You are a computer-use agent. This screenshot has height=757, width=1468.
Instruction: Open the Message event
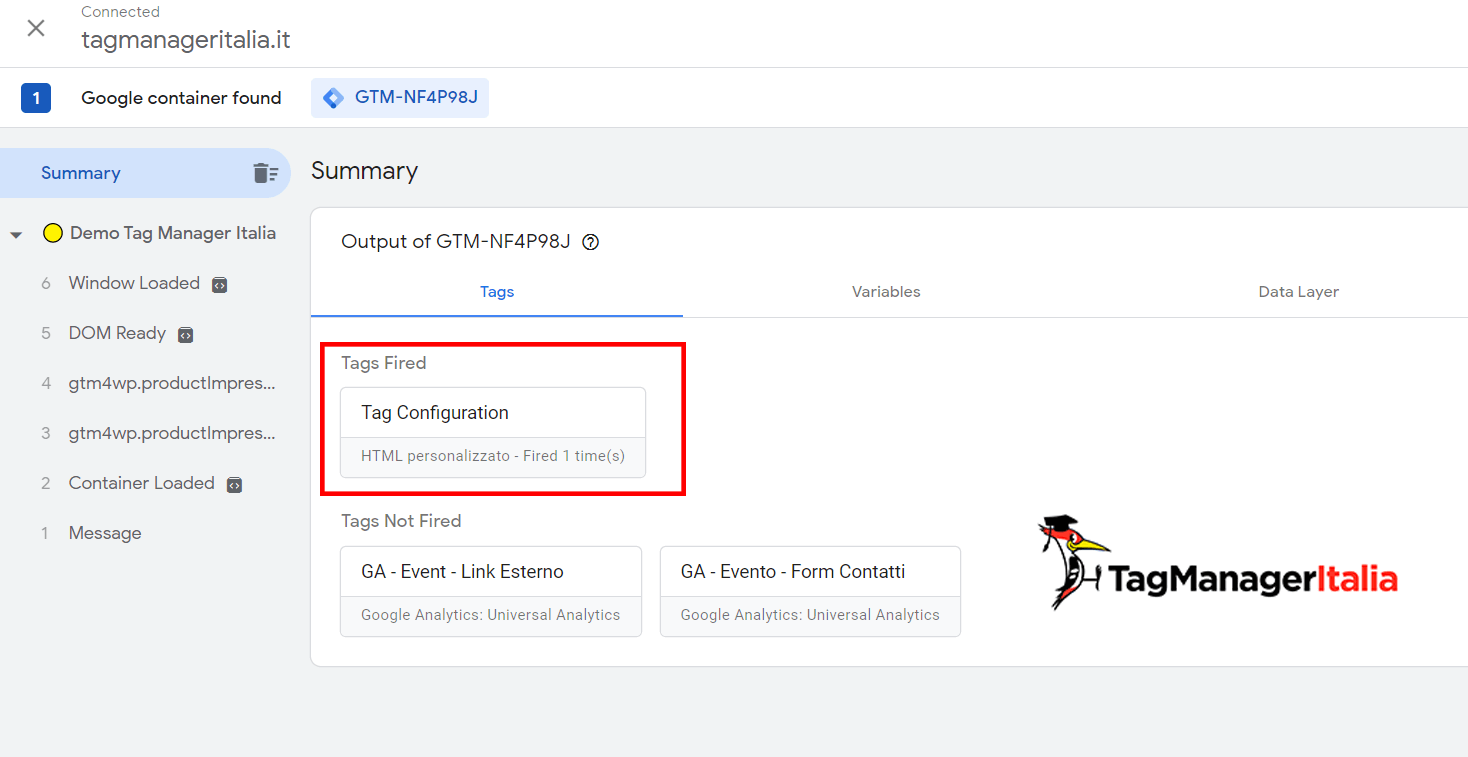click(x=105, y=533)
